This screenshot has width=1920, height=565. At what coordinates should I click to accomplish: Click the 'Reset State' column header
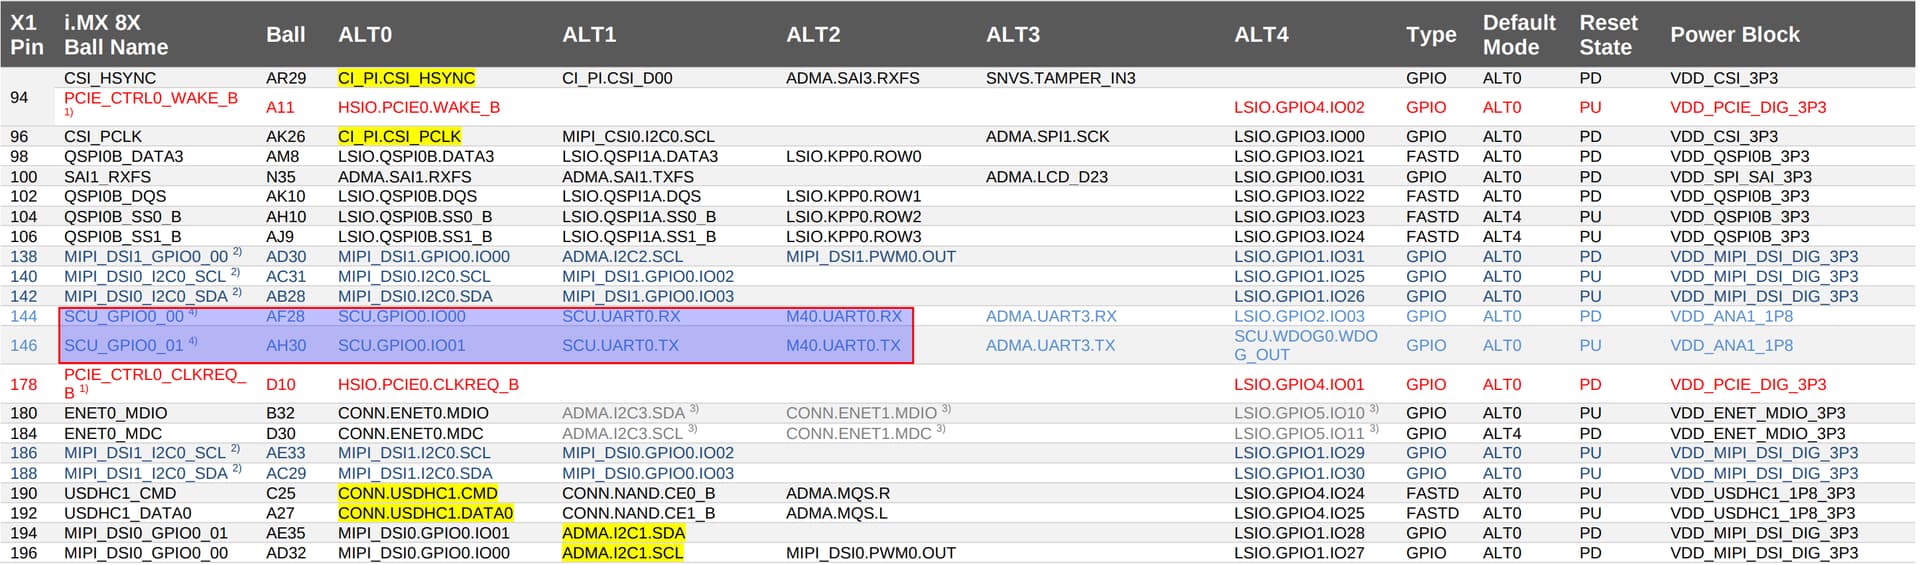(x=1608, y=35)
